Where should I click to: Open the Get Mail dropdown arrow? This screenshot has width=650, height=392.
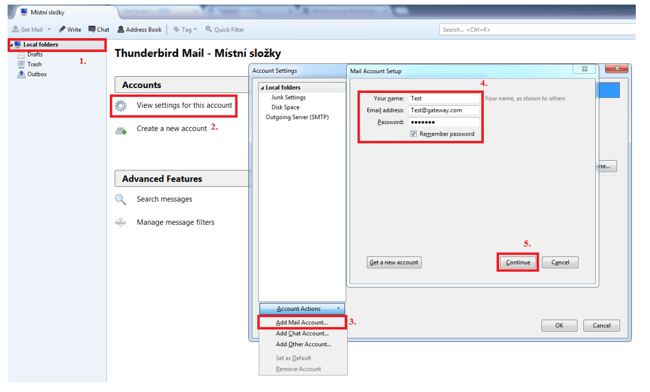pyautogui.click(x=49, y=29)
